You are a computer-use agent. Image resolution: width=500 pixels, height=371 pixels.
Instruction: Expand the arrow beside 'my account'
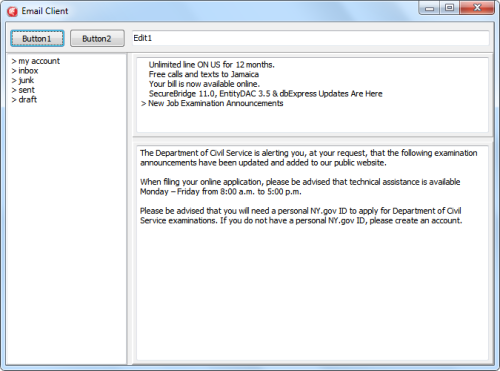(14, 61)
